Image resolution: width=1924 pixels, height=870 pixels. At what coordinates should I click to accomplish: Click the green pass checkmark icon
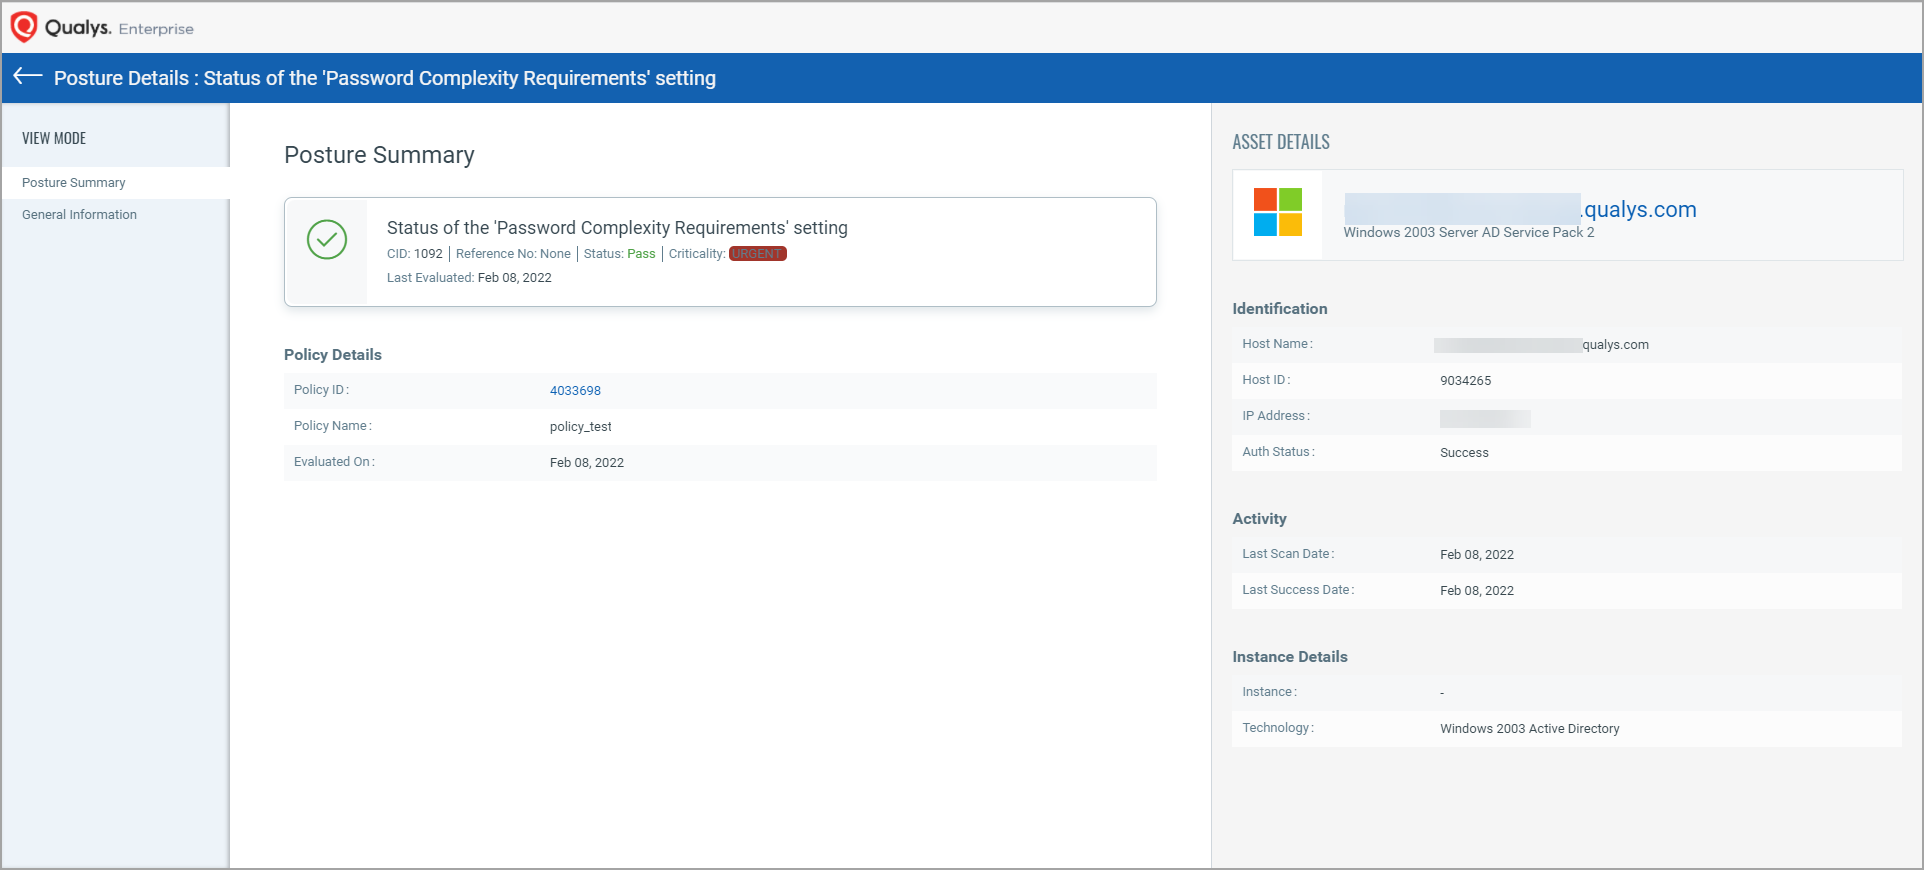coord(327,240)
